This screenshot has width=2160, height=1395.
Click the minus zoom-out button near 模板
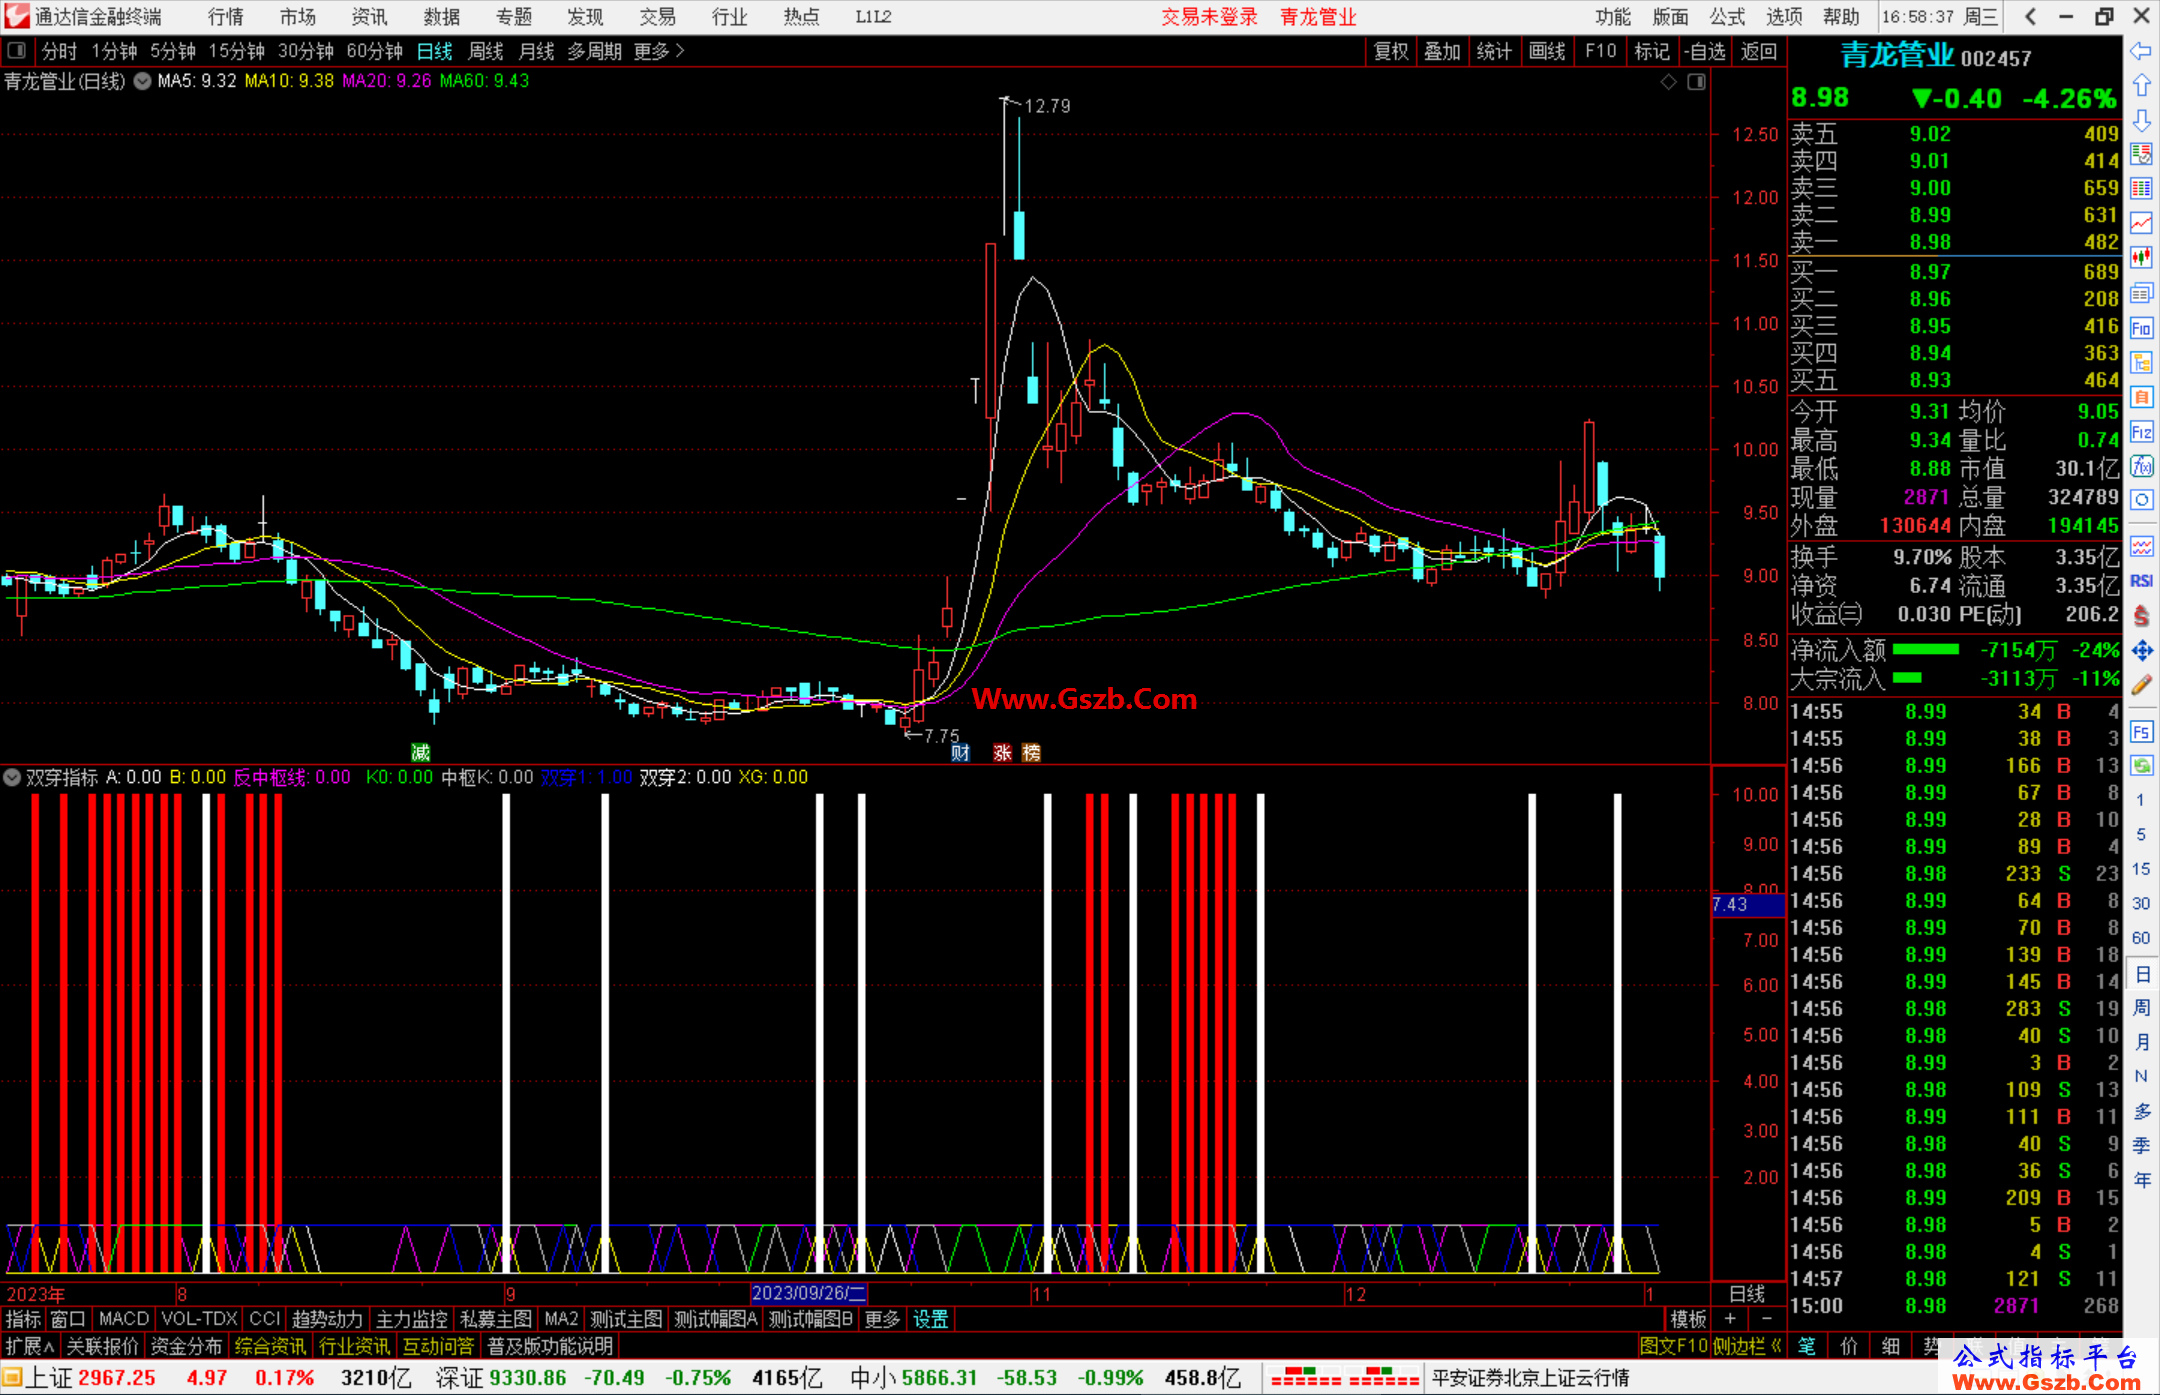[1767, 1319]
